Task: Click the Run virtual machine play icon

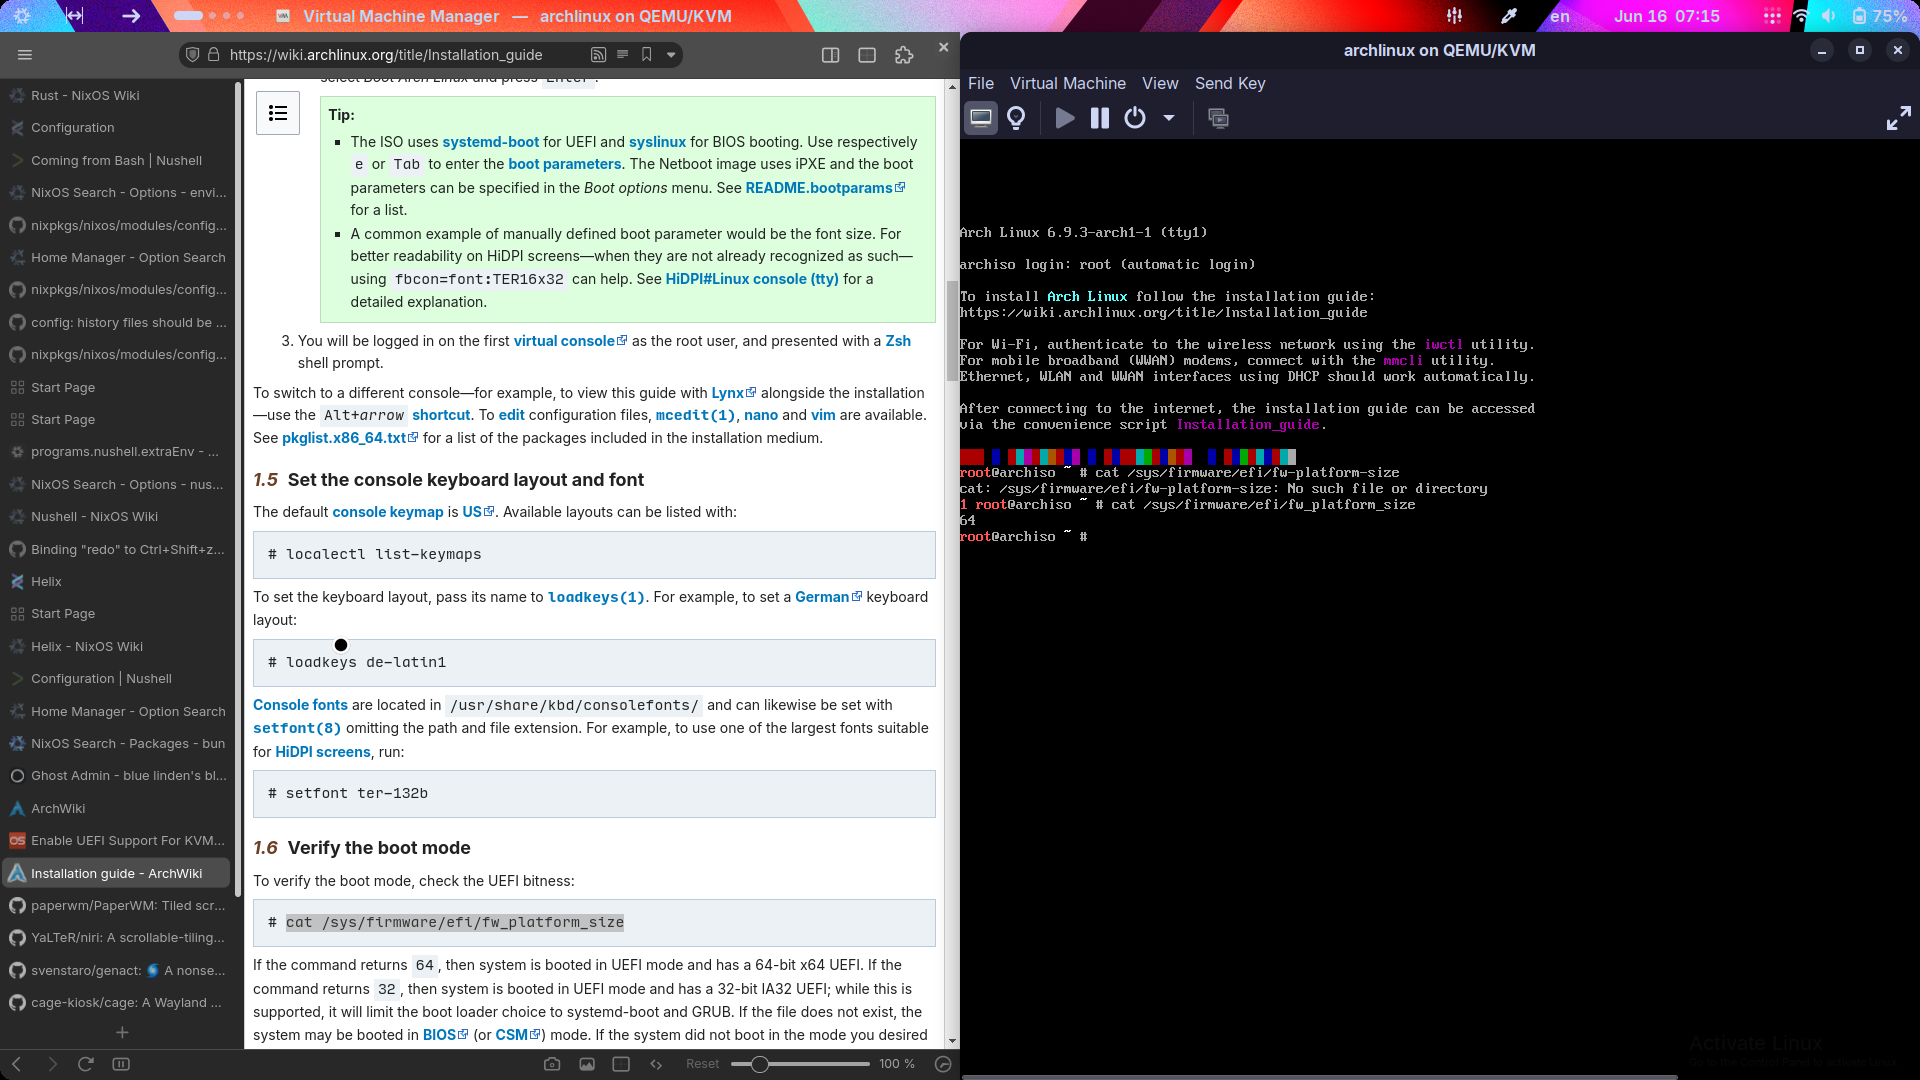Action: (x=1065, y=118)
